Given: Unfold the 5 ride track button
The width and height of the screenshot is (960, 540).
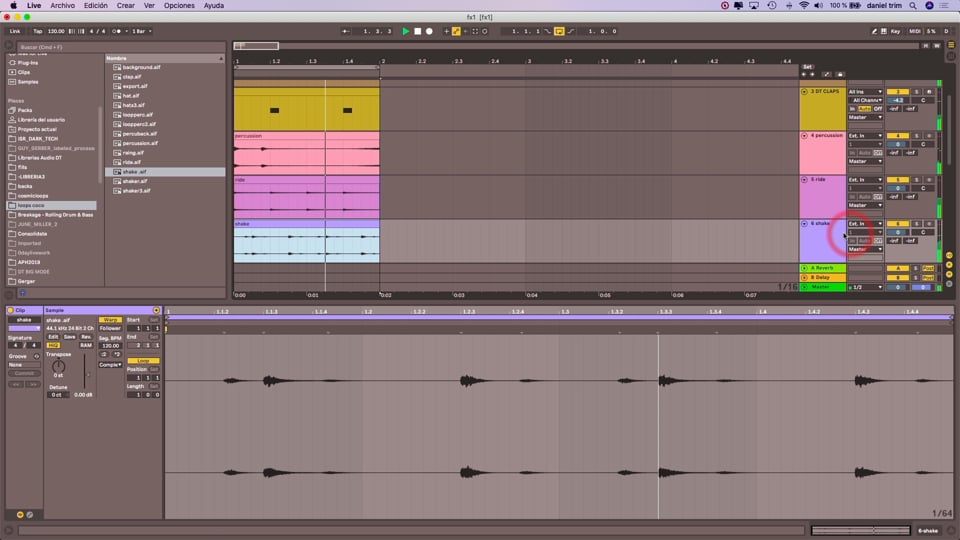Looking at the screenshot, I should tap(804, 180).
